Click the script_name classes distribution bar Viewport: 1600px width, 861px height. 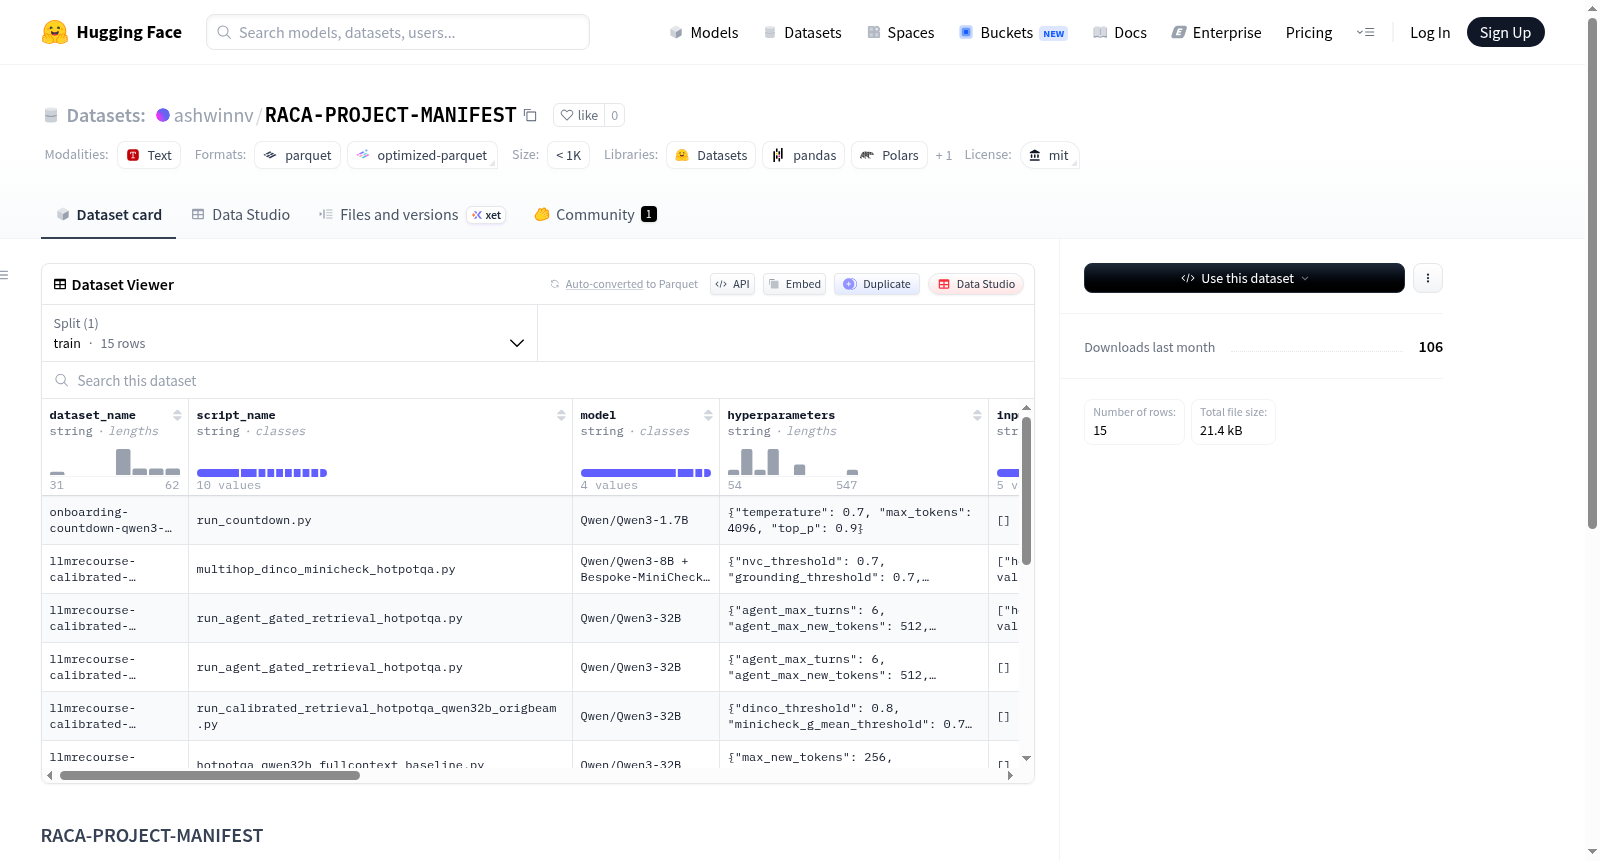tap(262, 473)
